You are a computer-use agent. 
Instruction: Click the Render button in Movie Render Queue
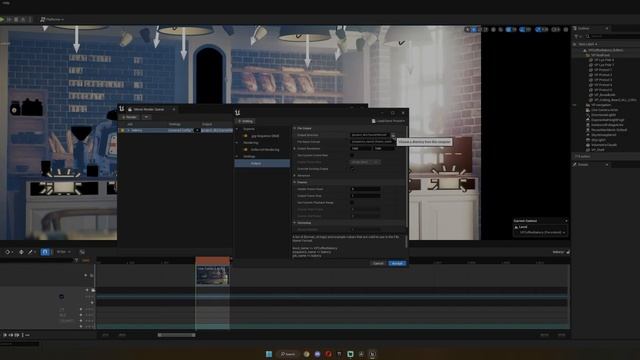129,117
